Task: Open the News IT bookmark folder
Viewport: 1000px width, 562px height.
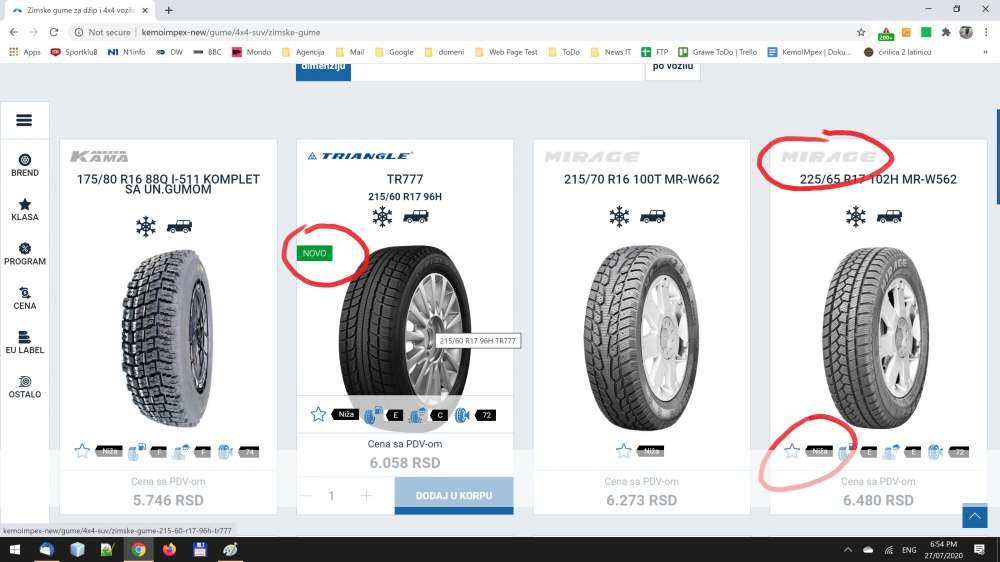Action: (611, 52)
